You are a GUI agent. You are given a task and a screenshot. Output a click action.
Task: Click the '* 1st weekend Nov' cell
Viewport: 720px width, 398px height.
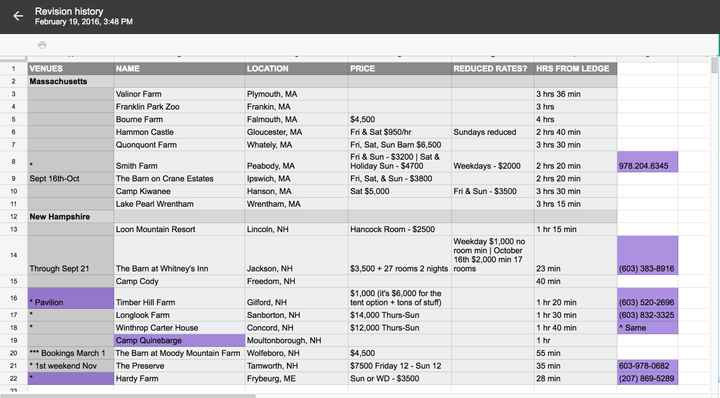click(x=70, y=366)
